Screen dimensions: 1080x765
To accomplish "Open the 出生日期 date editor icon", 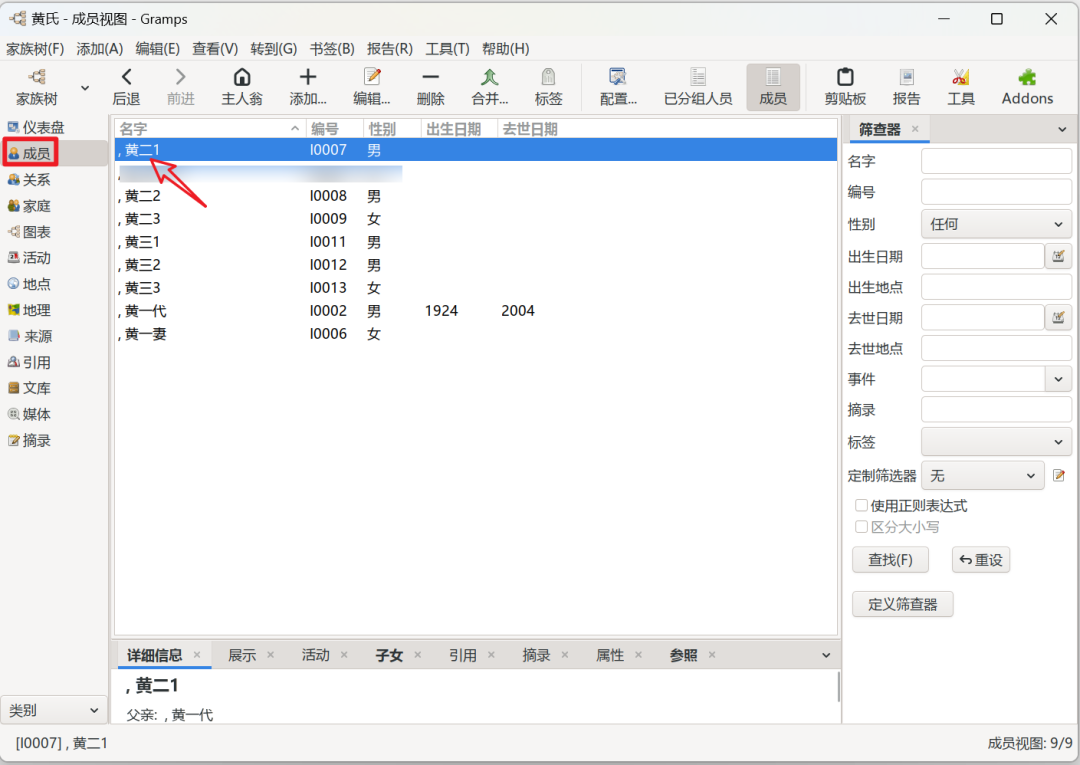I will [1058, 256].
